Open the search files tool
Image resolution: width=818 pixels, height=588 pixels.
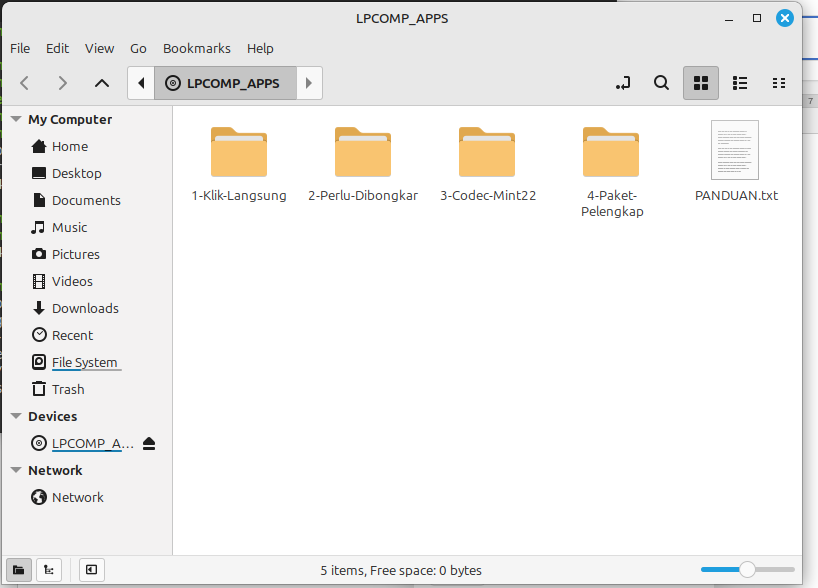(661, 83)
